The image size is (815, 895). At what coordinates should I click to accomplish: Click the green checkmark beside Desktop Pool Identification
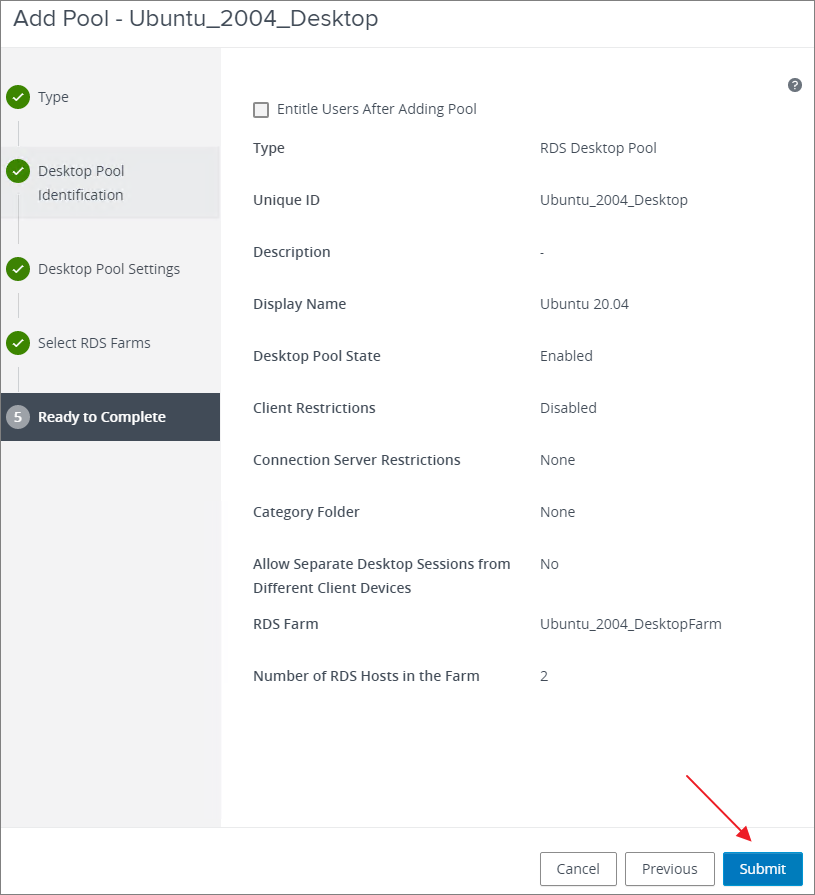pos(18,171)
